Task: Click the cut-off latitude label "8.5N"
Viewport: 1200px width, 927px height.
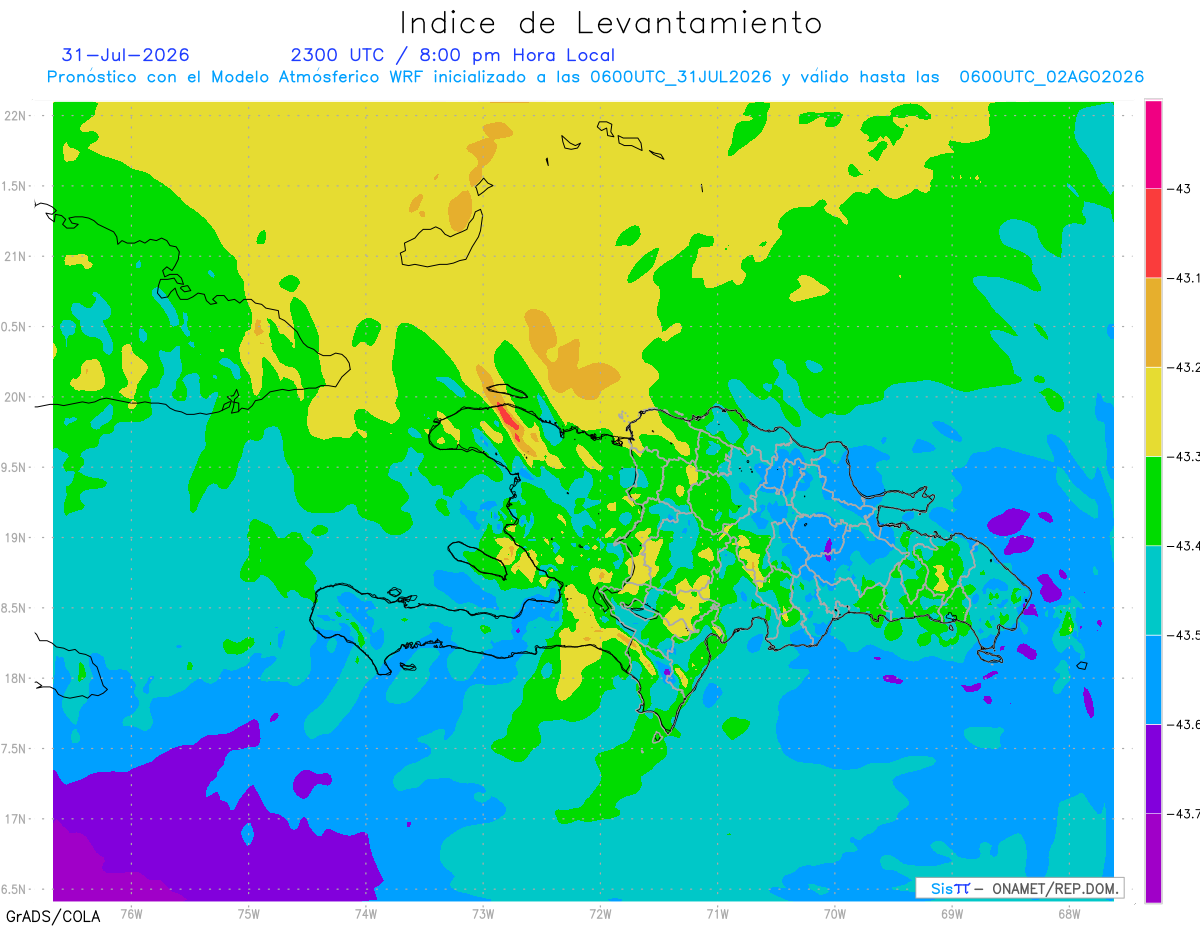Action: [15, 608]
